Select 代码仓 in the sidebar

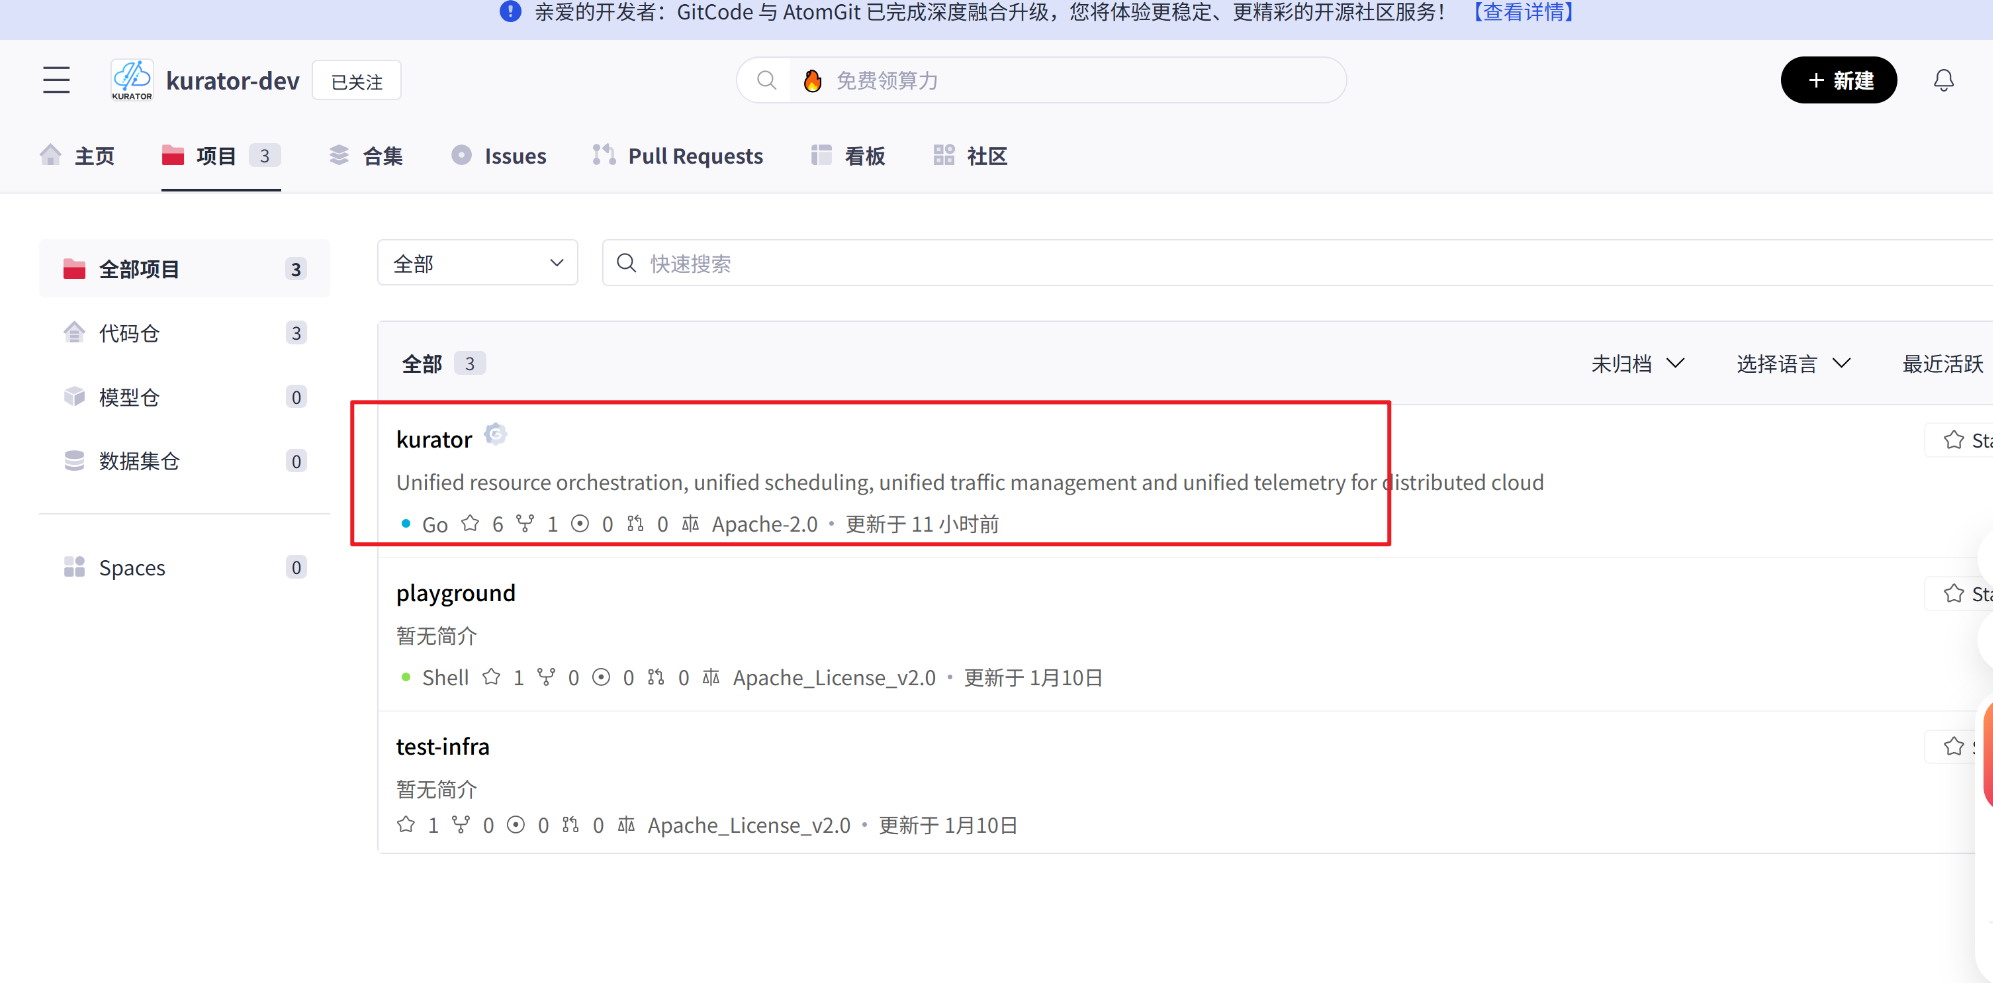point(184,333)
